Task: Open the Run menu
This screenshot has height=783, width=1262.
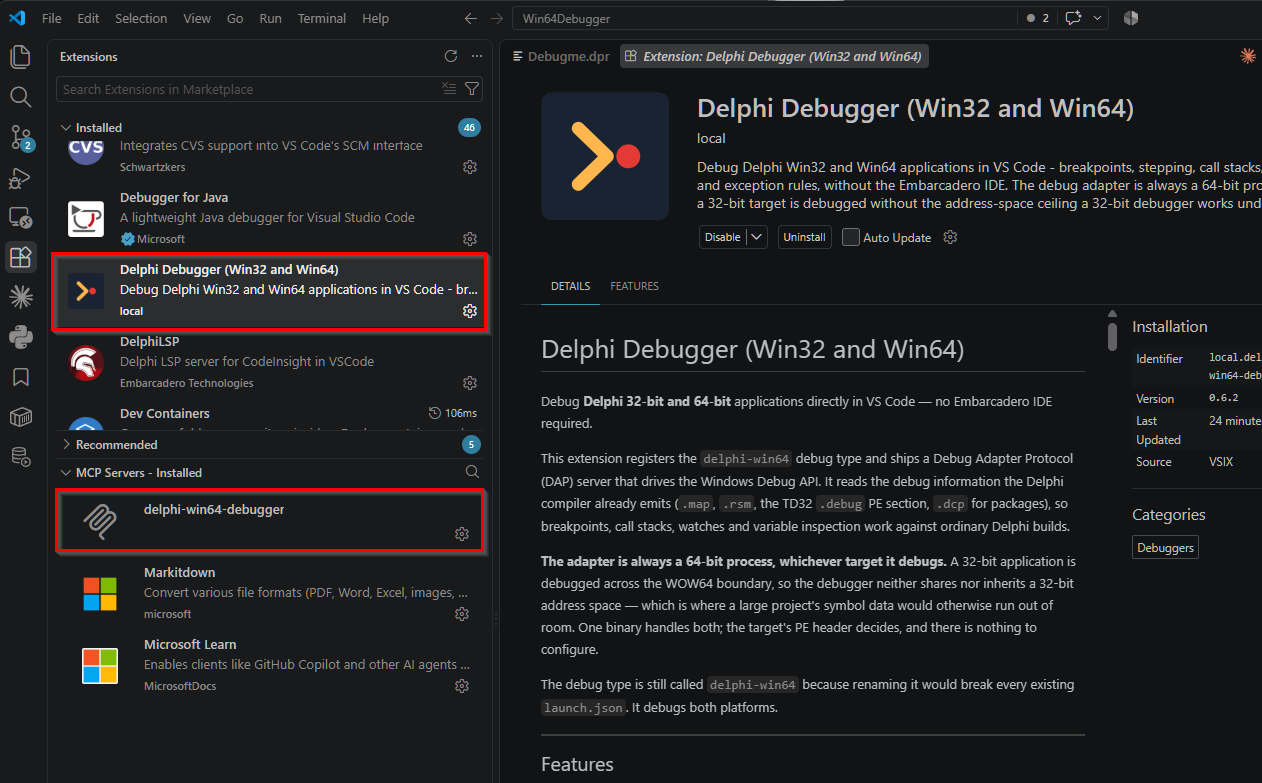Action: [x=270, y=18]
